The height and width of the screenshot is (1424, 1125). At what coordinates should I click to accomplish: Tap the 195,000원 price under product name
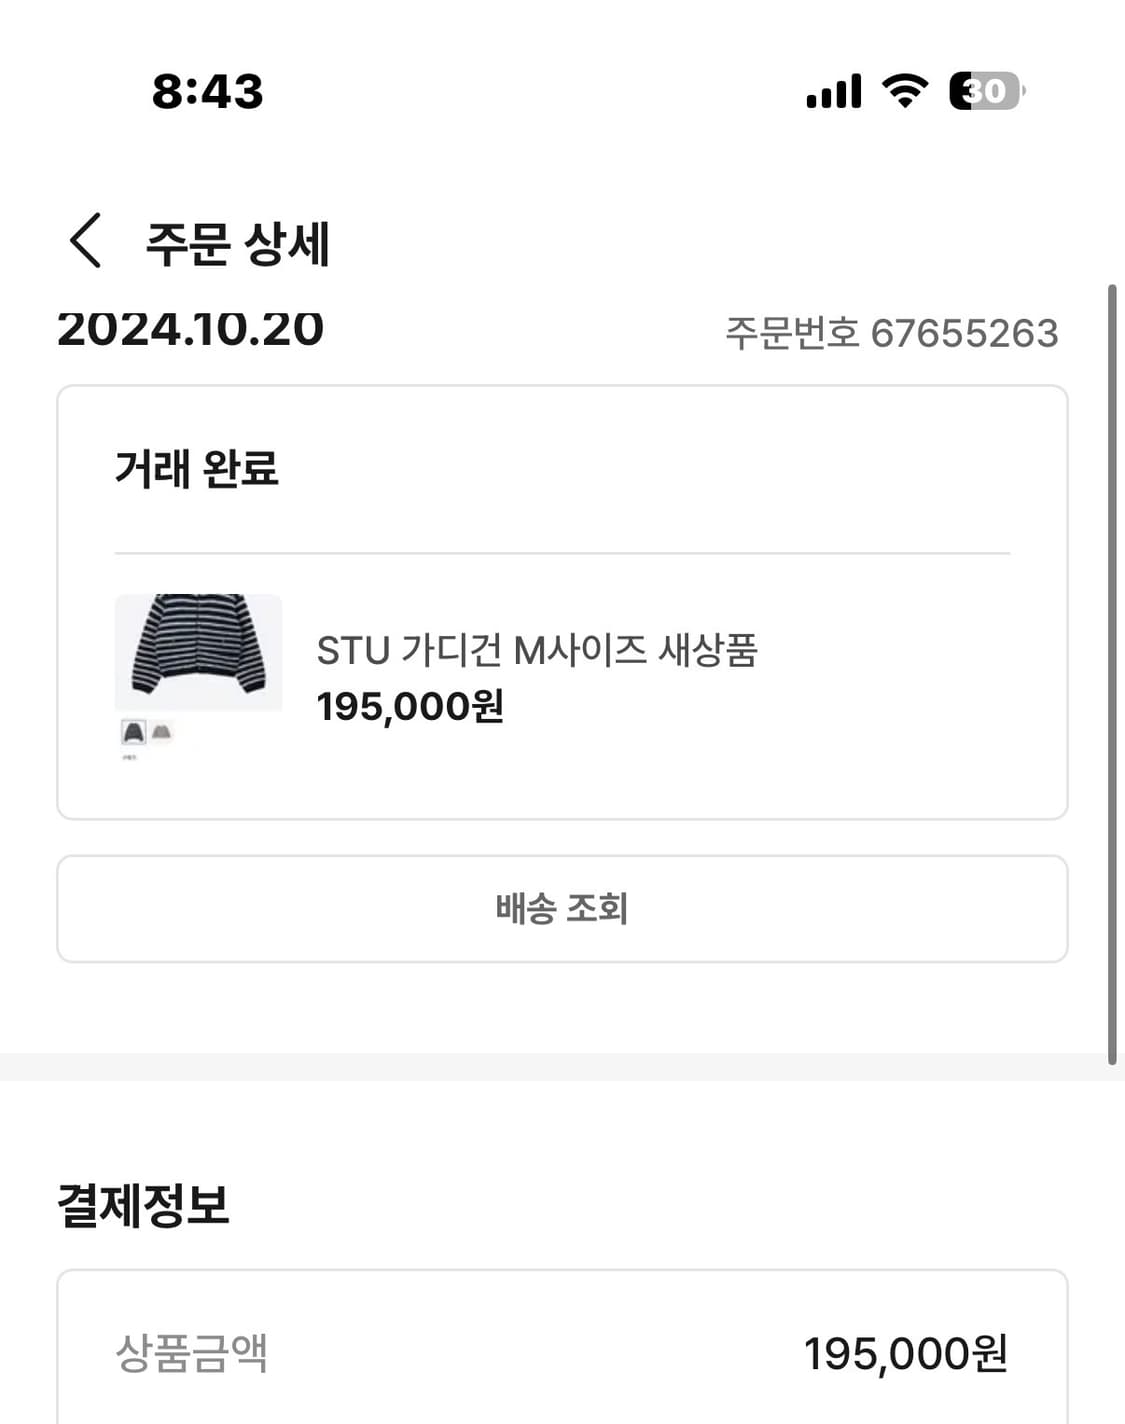pyautogui.click(x=410, y=707)
